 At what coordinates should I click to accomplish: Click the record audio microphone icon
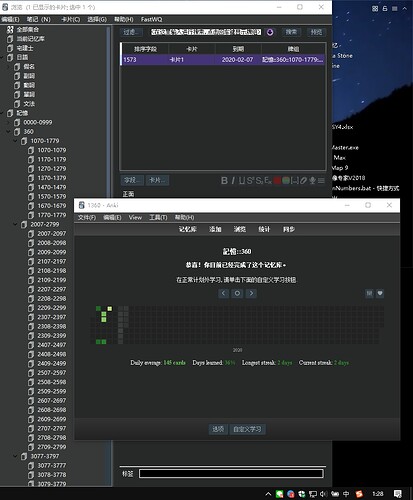click(312, 180)
